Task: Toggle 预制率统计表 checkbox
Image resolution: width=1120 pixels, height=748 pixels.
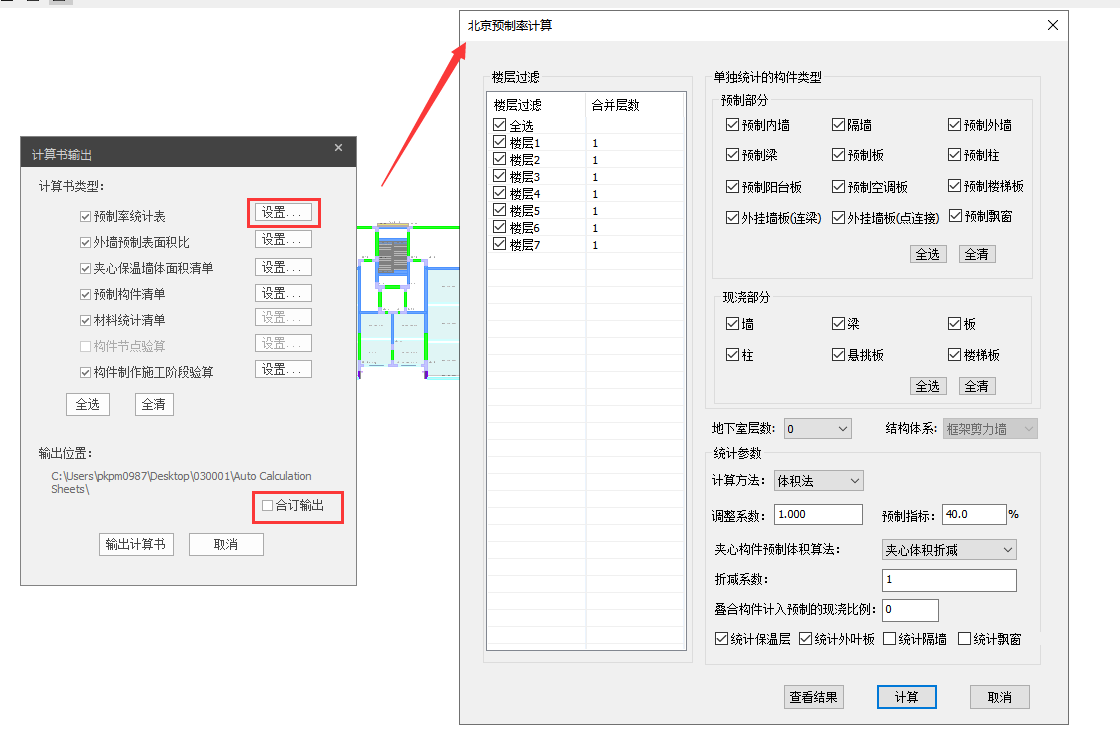Action: (x=85, y=216)
